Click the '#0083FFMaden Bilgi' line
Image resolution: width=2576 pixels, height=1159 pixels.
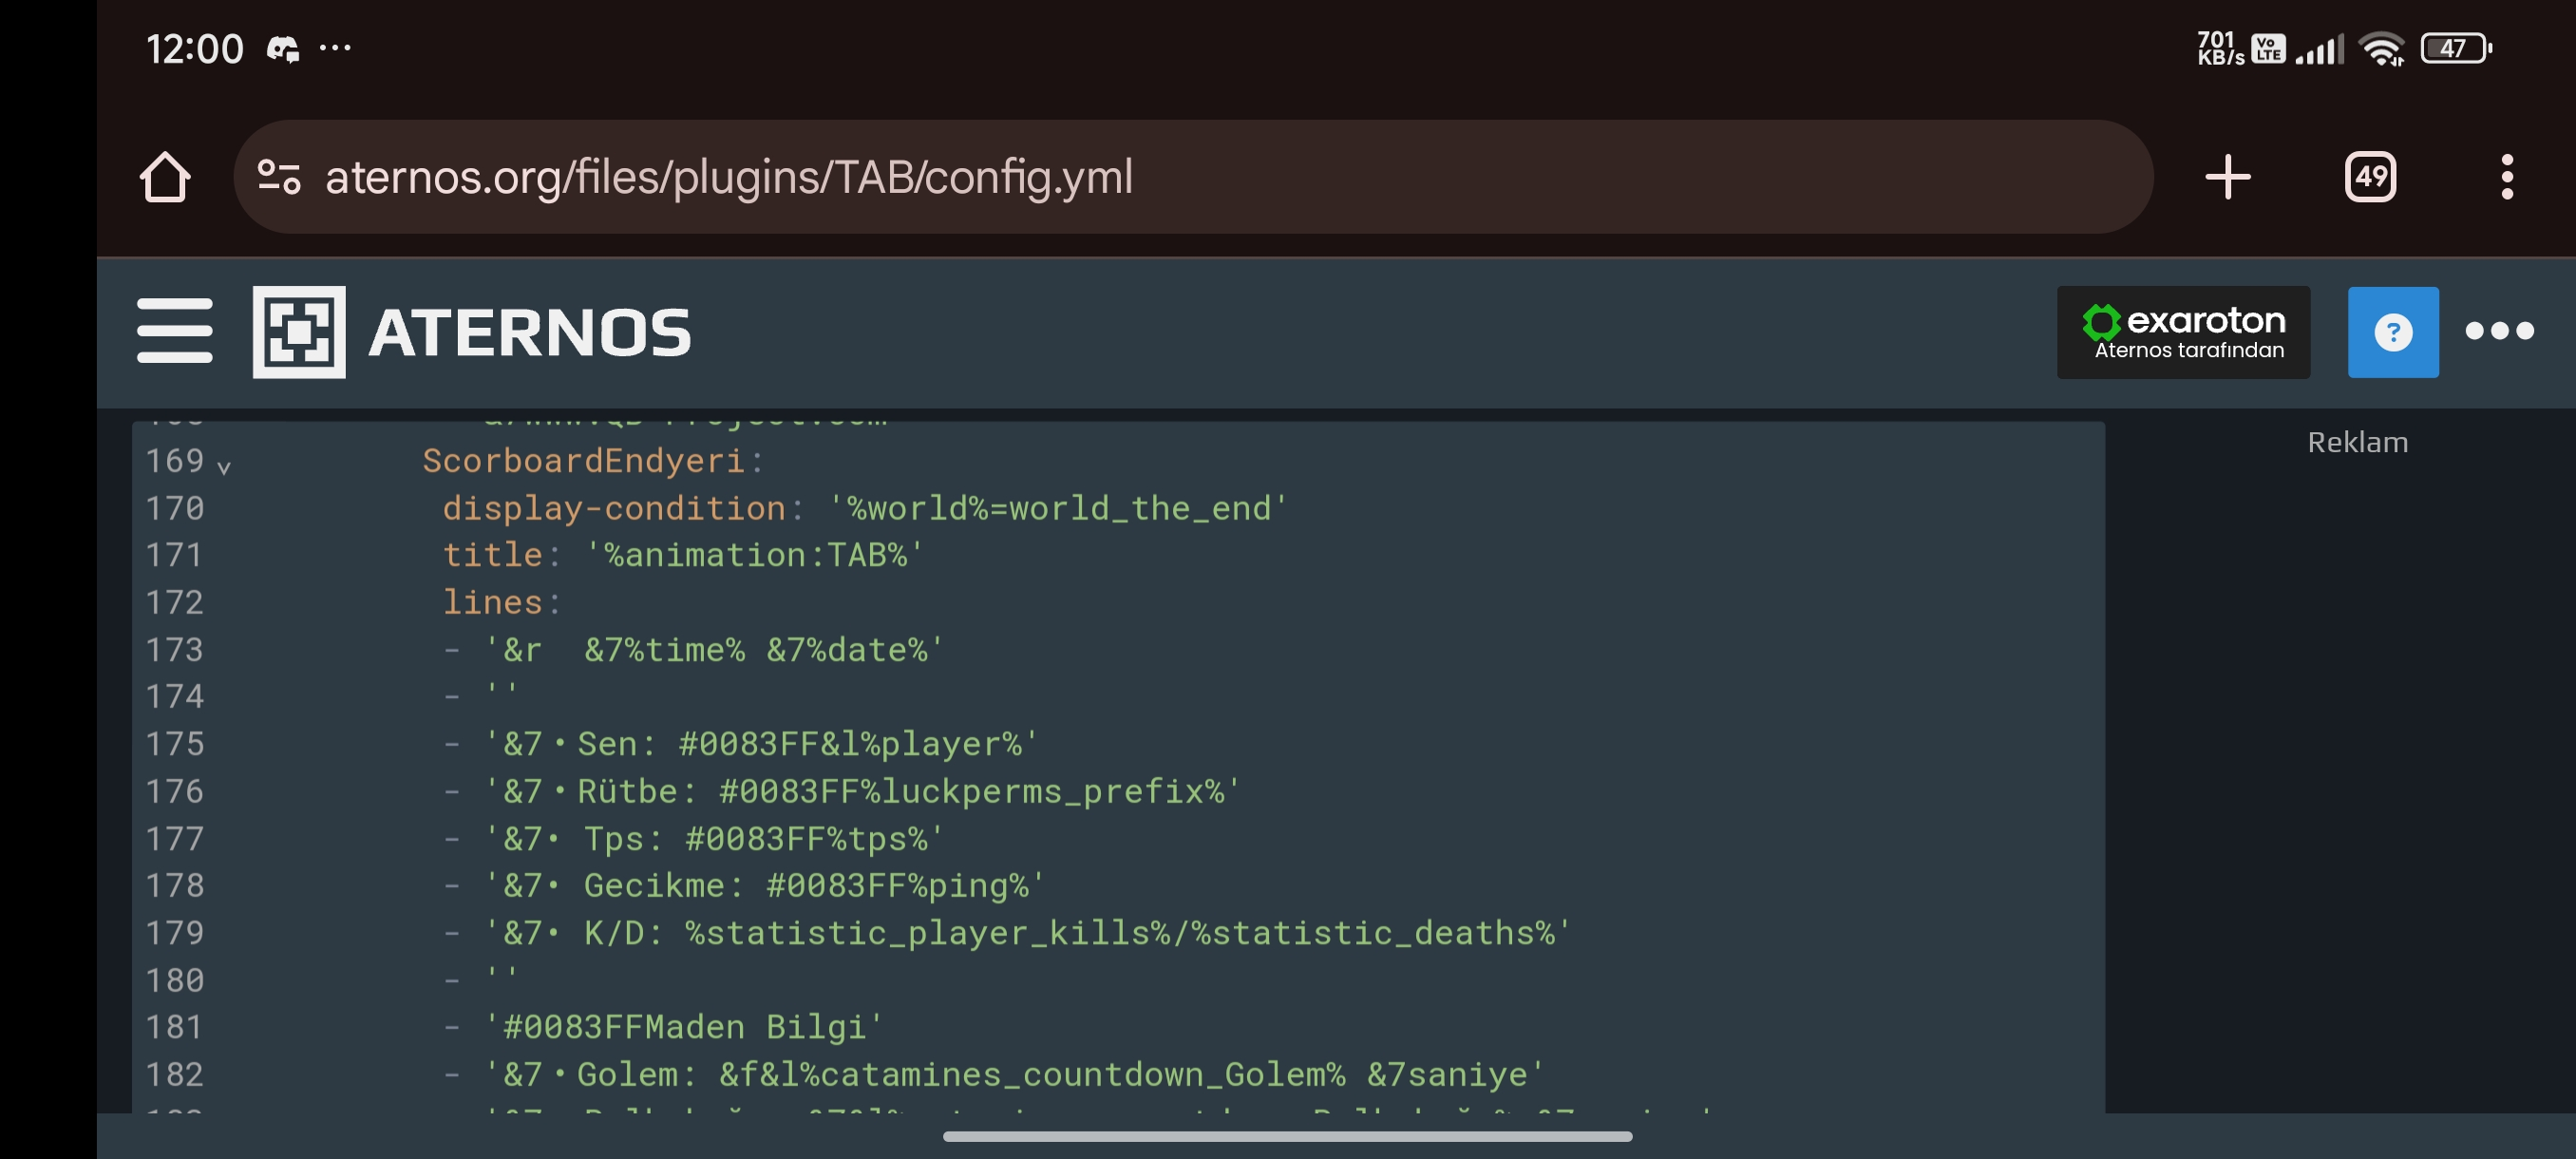[684, 1027]
